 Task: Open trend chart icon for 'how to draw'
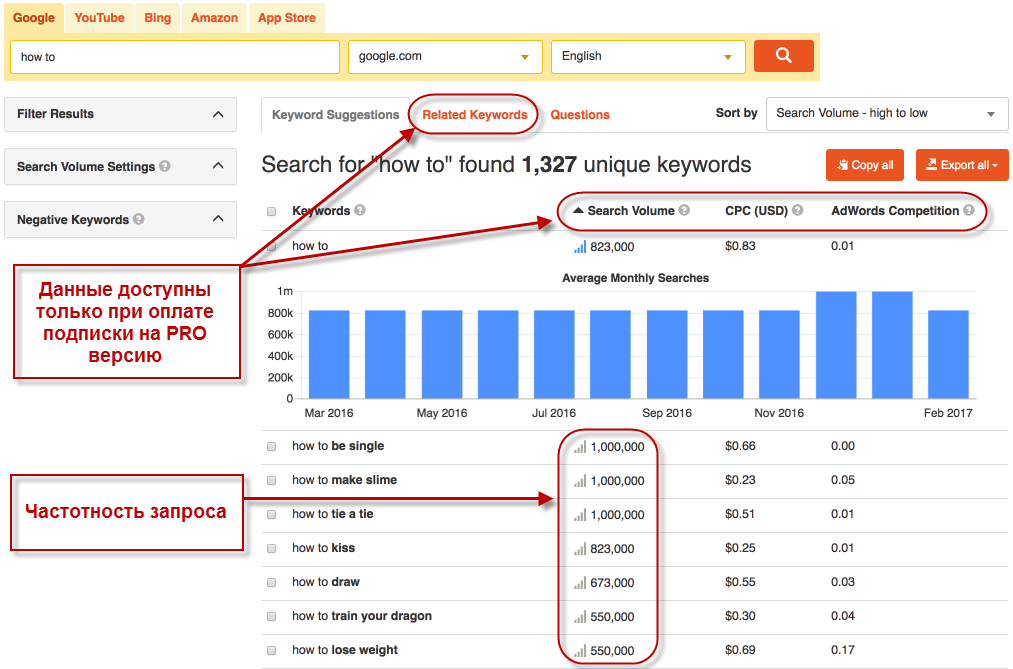580,582
